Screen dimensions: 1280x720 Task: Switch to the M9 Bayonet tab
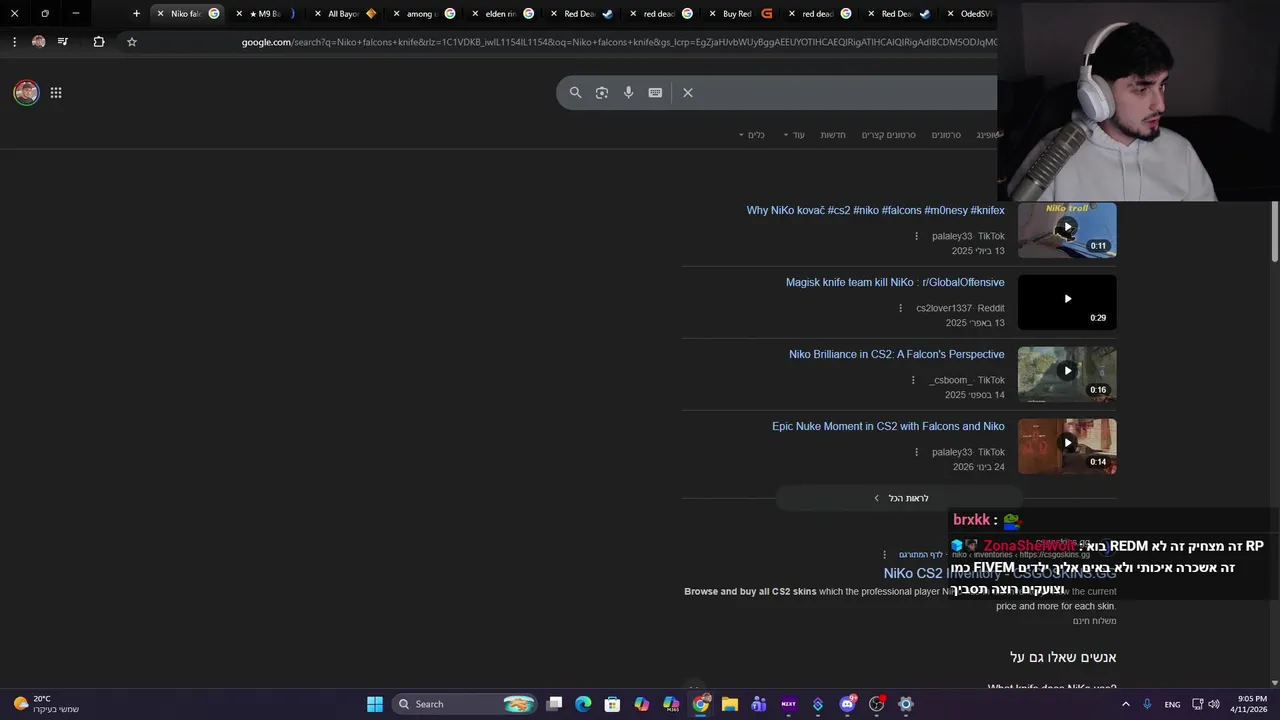(x=265, y=14)
